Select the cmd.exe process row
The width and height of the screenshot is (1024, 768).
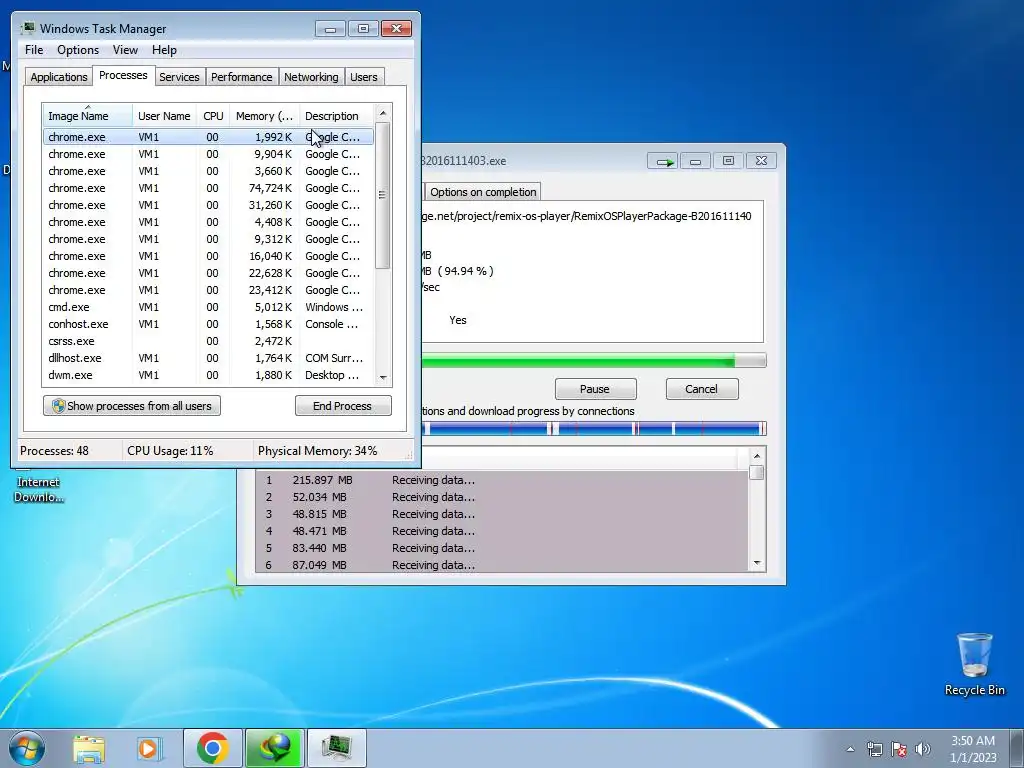pos(208,307)
